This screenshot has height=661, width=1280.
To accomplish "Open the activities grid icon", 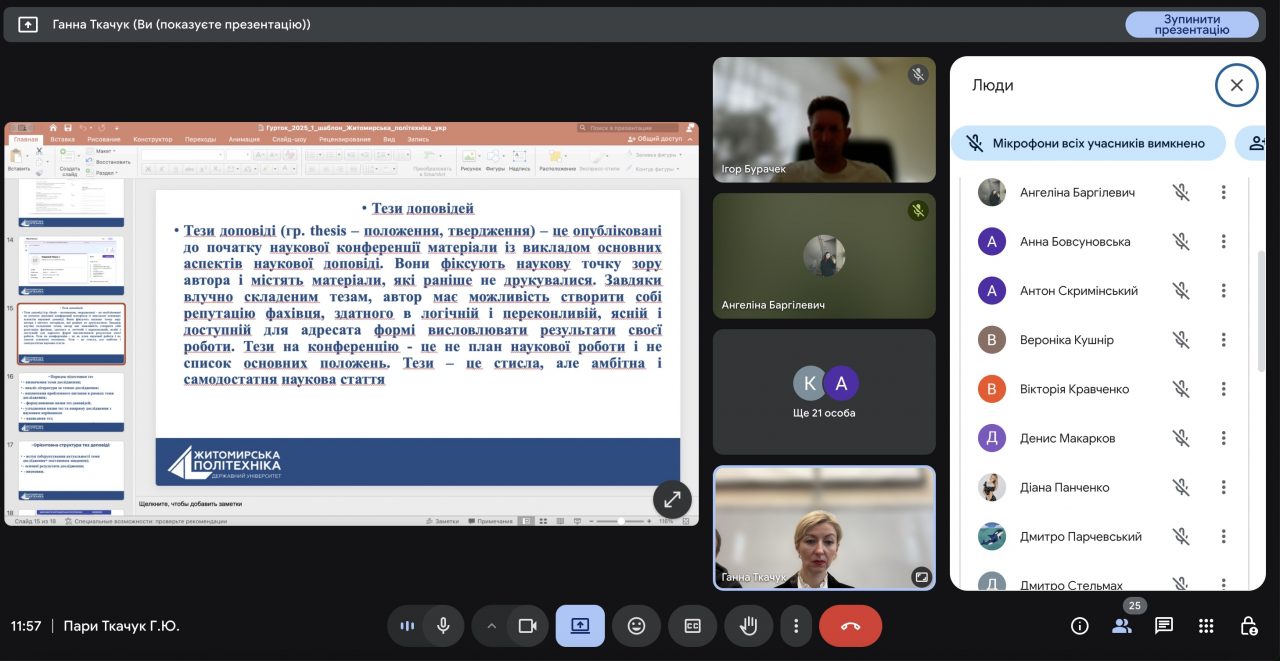I will 1206,626.
